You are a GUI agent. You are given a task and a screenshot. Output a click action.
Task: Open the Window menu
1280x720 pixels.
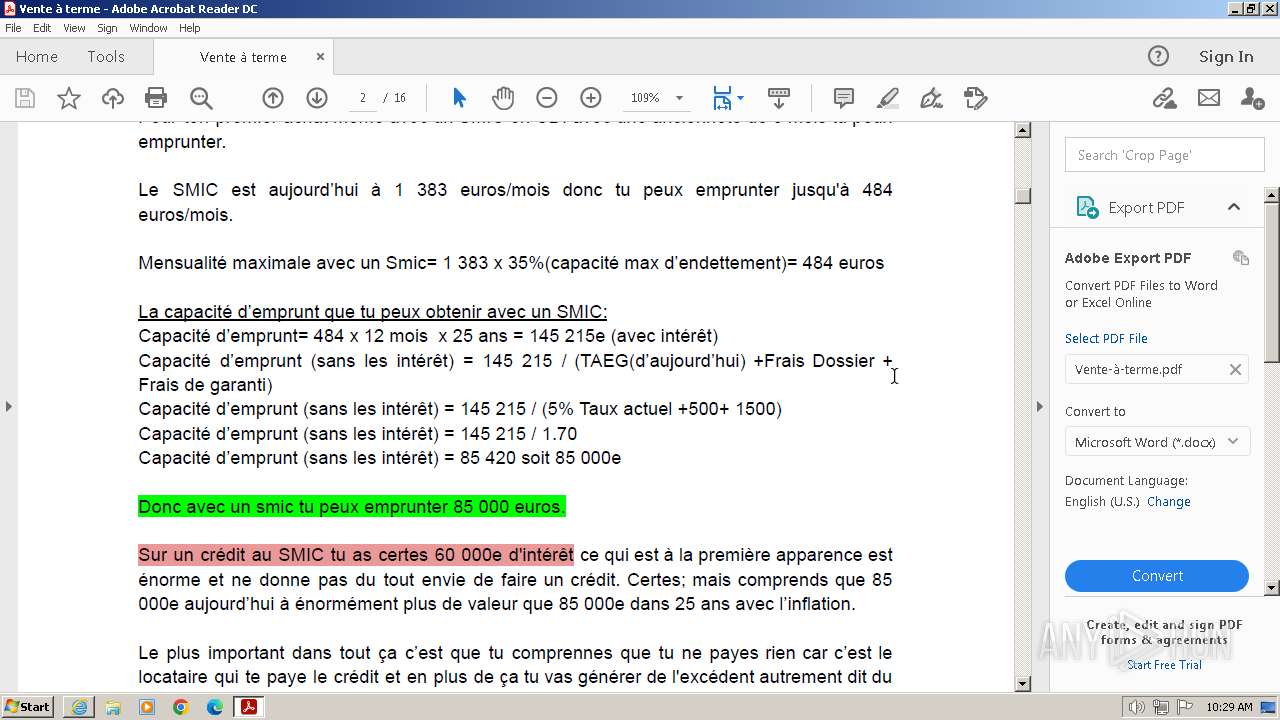pyautogui.click(x=148, y=28)
